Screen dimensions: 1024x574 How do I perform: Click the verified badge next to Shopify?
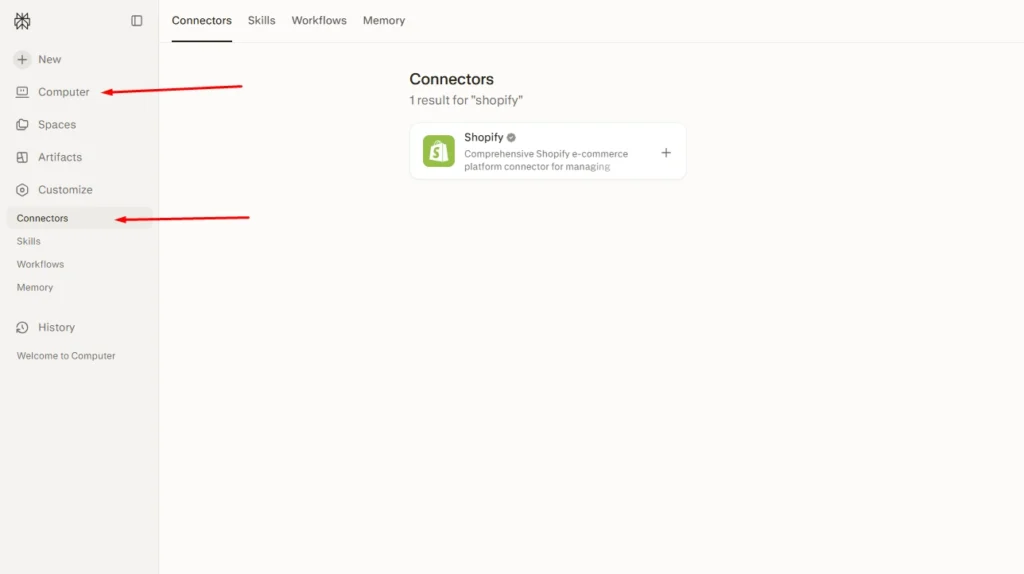coord(511,137)
